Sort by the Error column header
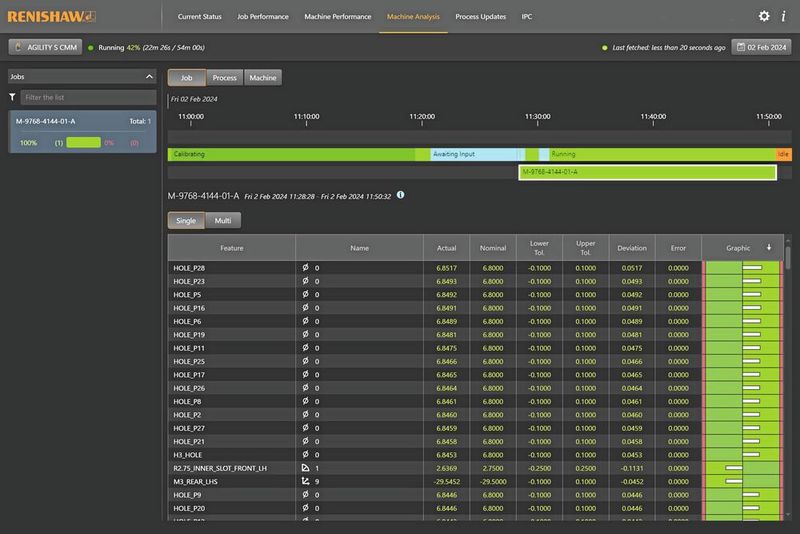Image resolution: width=800 pixels, height=534 pixels. point(678,248)
